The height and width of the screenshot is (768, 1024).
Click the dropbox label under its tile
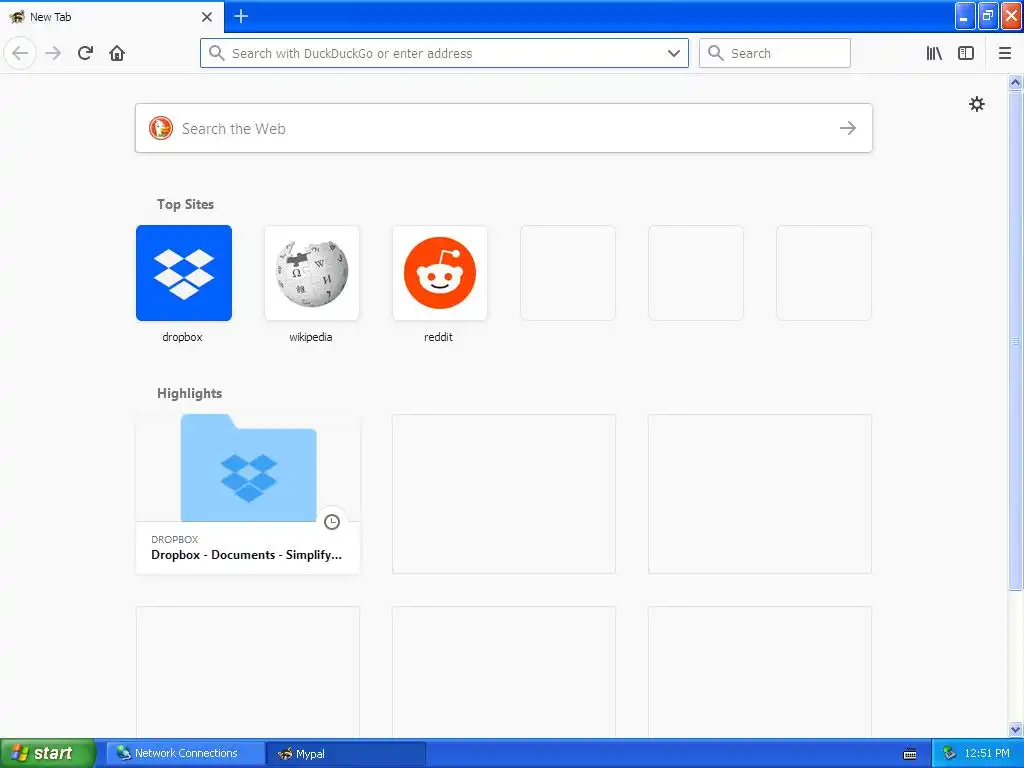(x=182, y=337)
